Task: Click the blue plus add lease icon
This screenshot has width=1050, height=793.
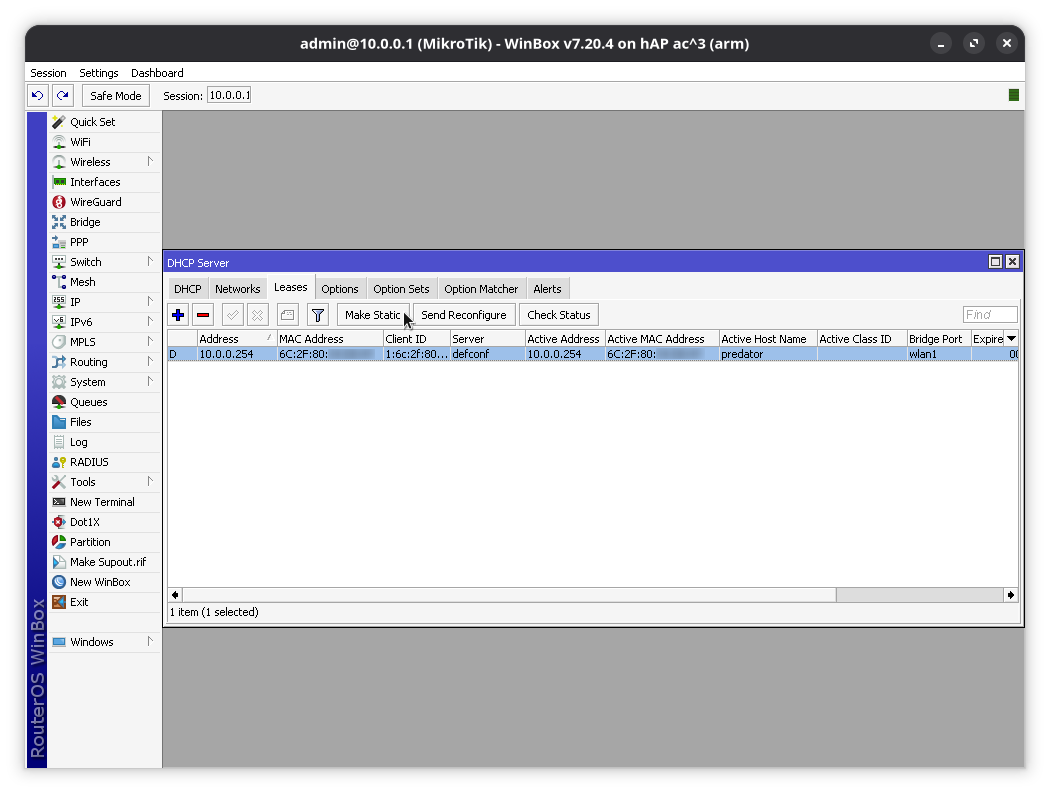Action: 178,315
